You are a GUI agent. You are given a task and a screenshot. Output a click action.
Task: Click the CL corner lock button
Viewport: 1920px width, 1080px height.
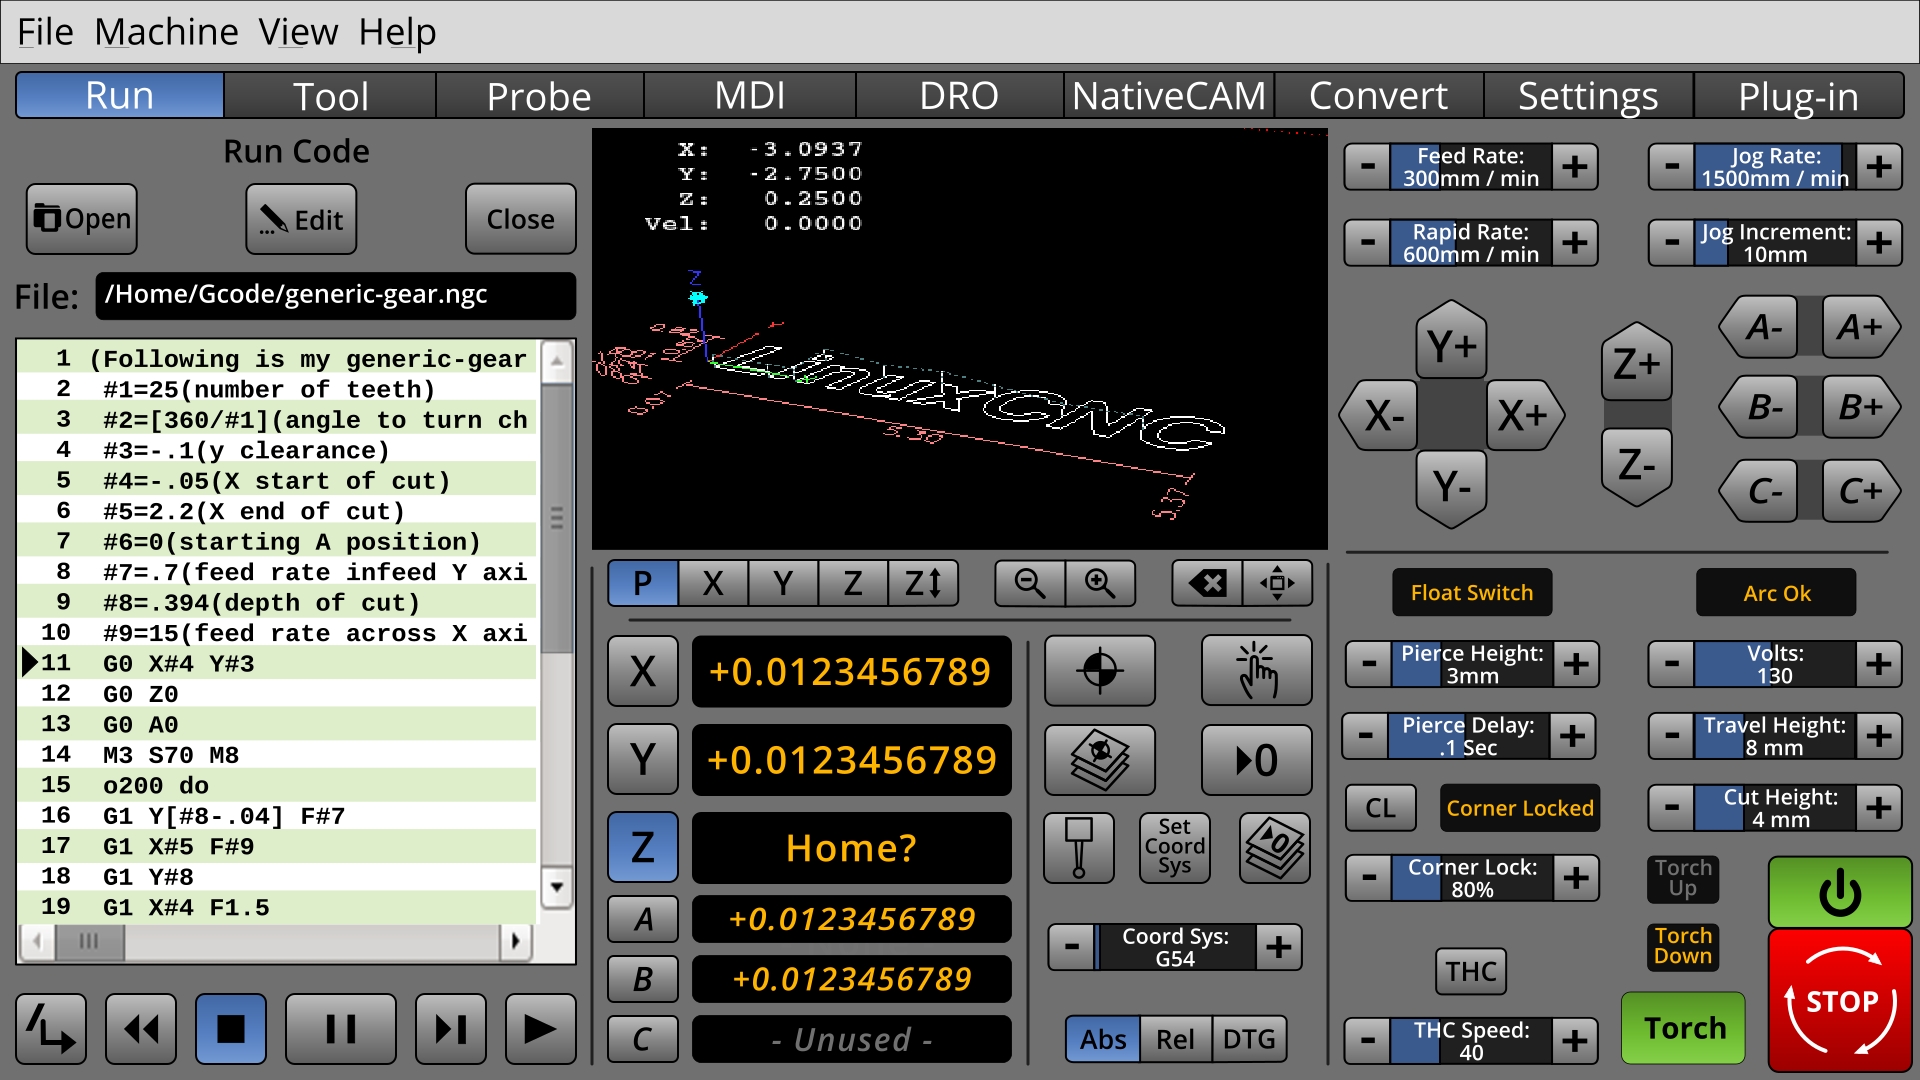click(x=1380, y=808)
